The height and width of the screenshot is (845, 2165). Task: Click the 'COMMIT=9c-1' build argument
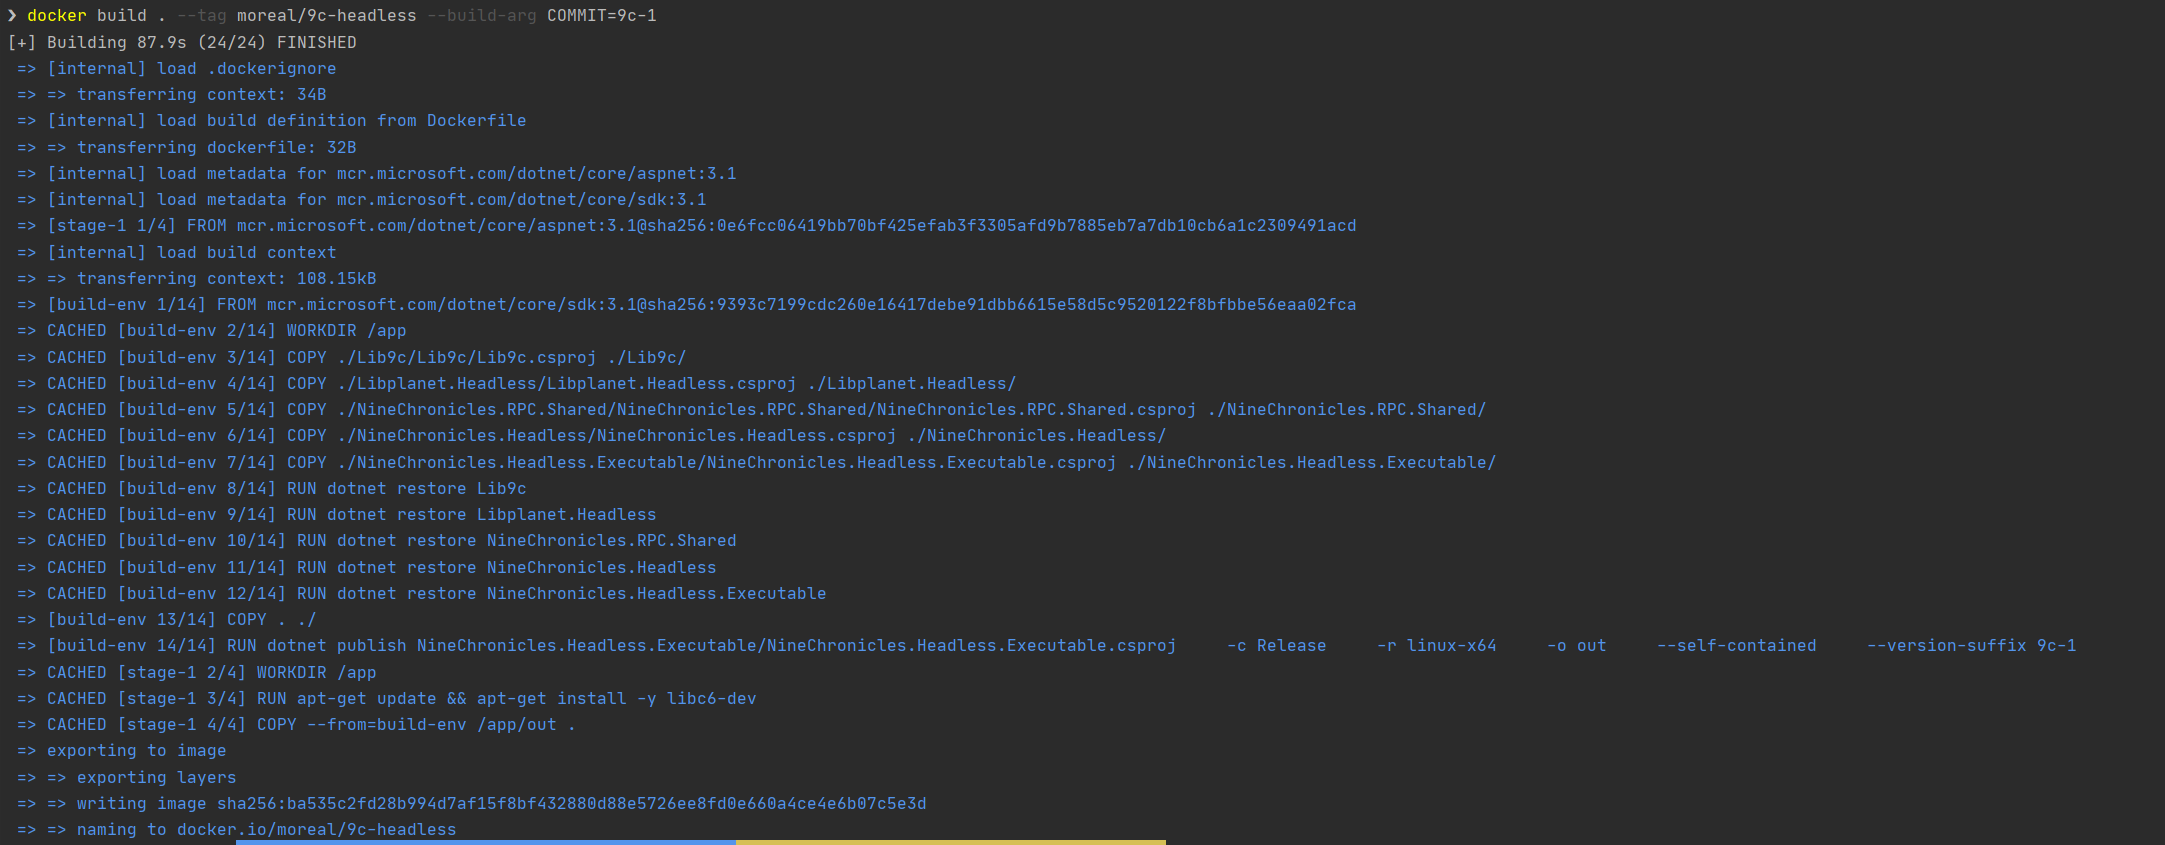click(x=602, y=16)
